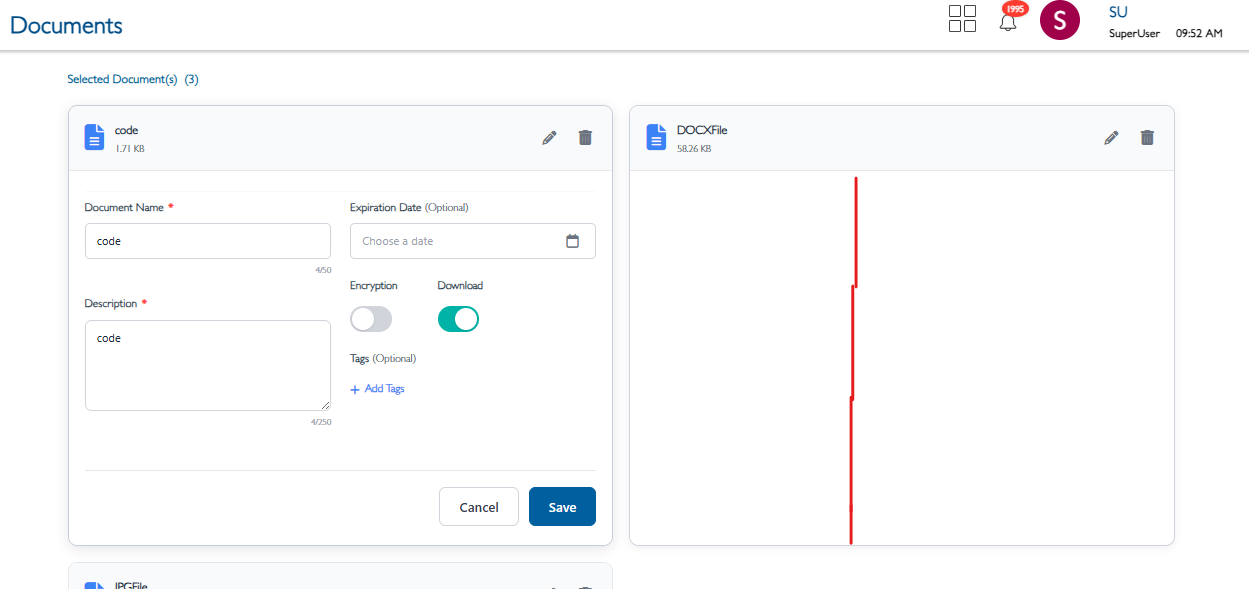
Task: Click the Add Tags link
Action: (378, 389)
